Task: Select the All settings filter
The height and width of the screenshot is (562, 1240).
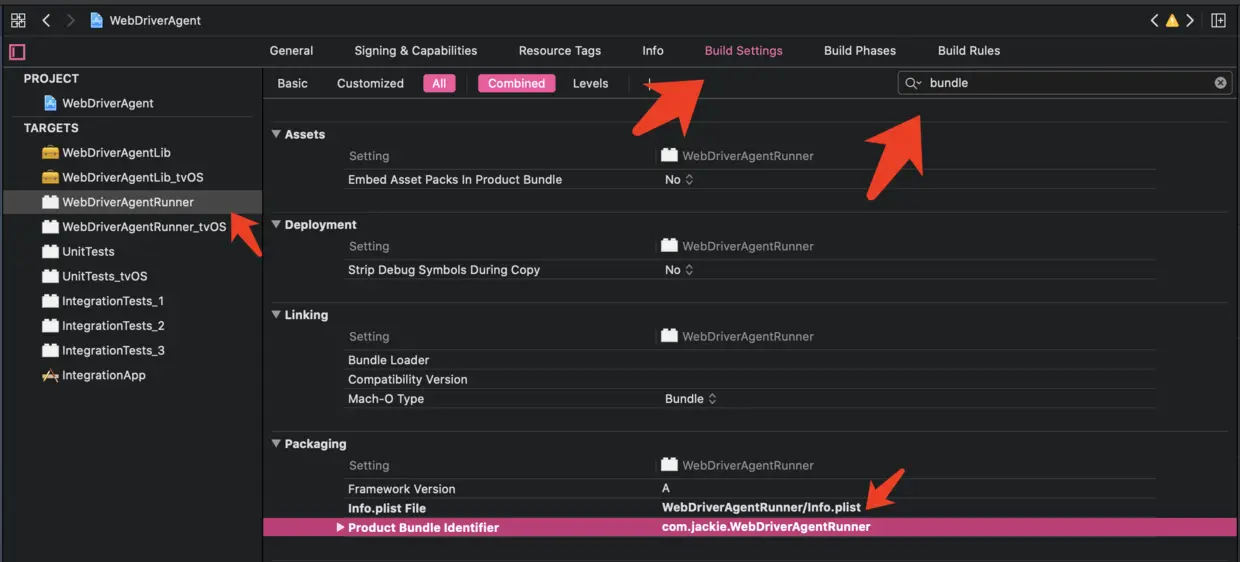Action: pyautogui.click(x=439, y=84)
